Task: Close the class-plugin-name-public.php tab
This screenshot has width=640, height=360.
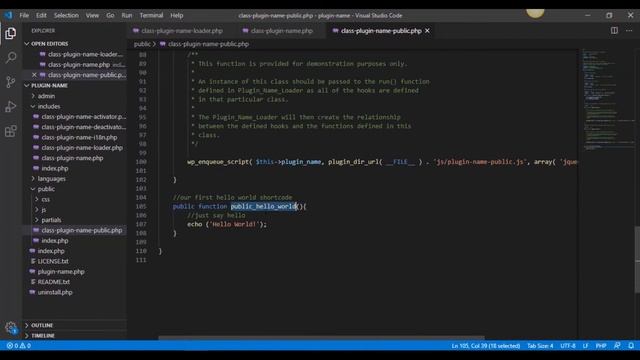Action: tap(427, 31)
